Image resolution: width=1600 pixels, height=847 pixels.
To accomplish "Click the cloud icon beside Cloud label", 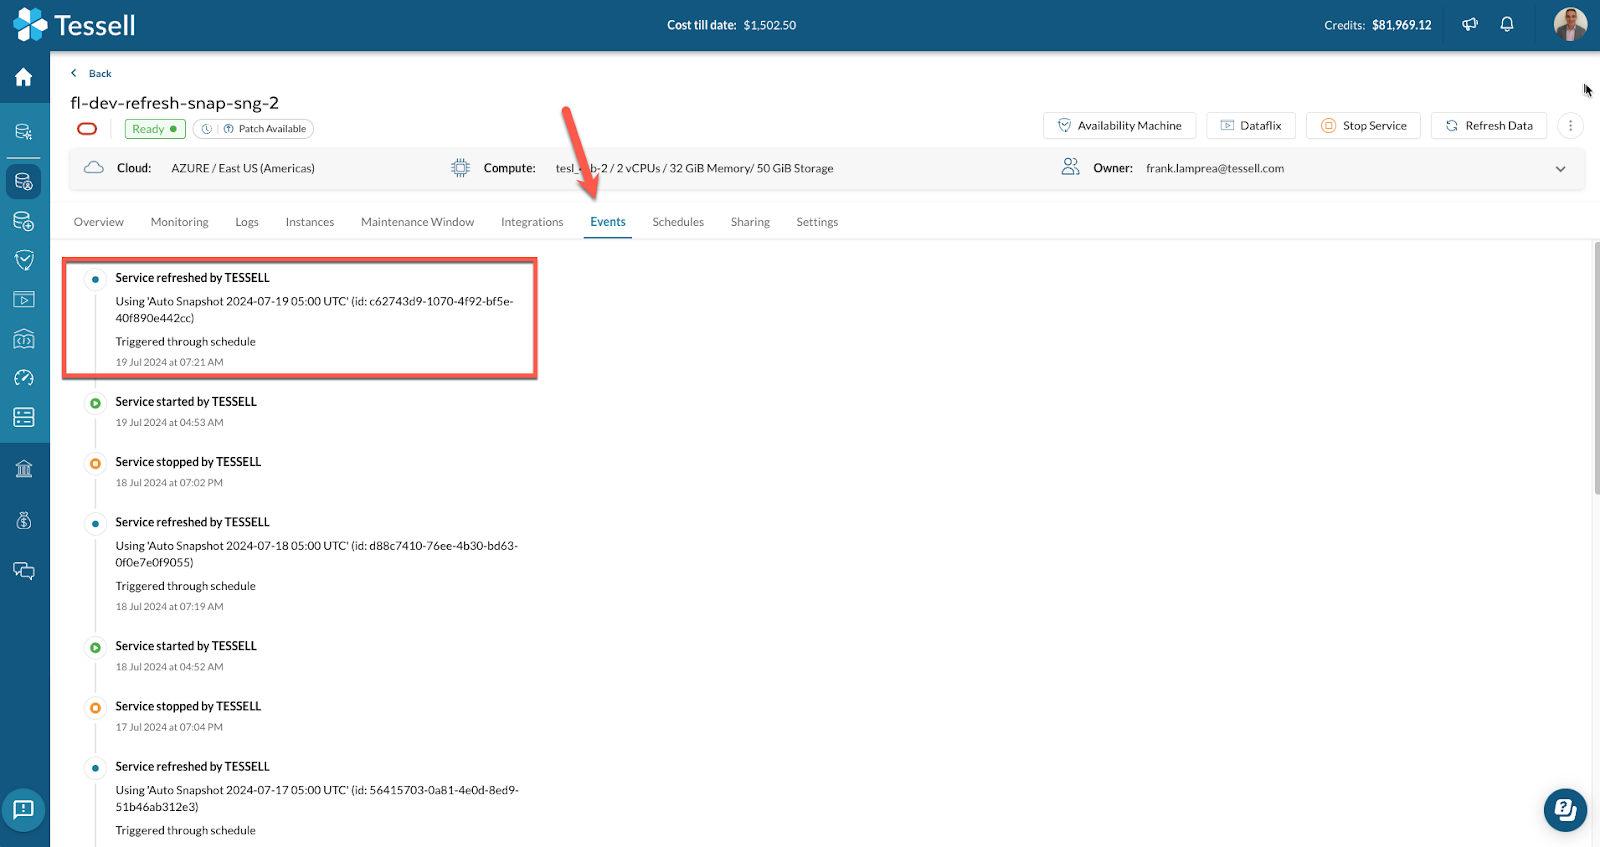I will click(94, 168).
